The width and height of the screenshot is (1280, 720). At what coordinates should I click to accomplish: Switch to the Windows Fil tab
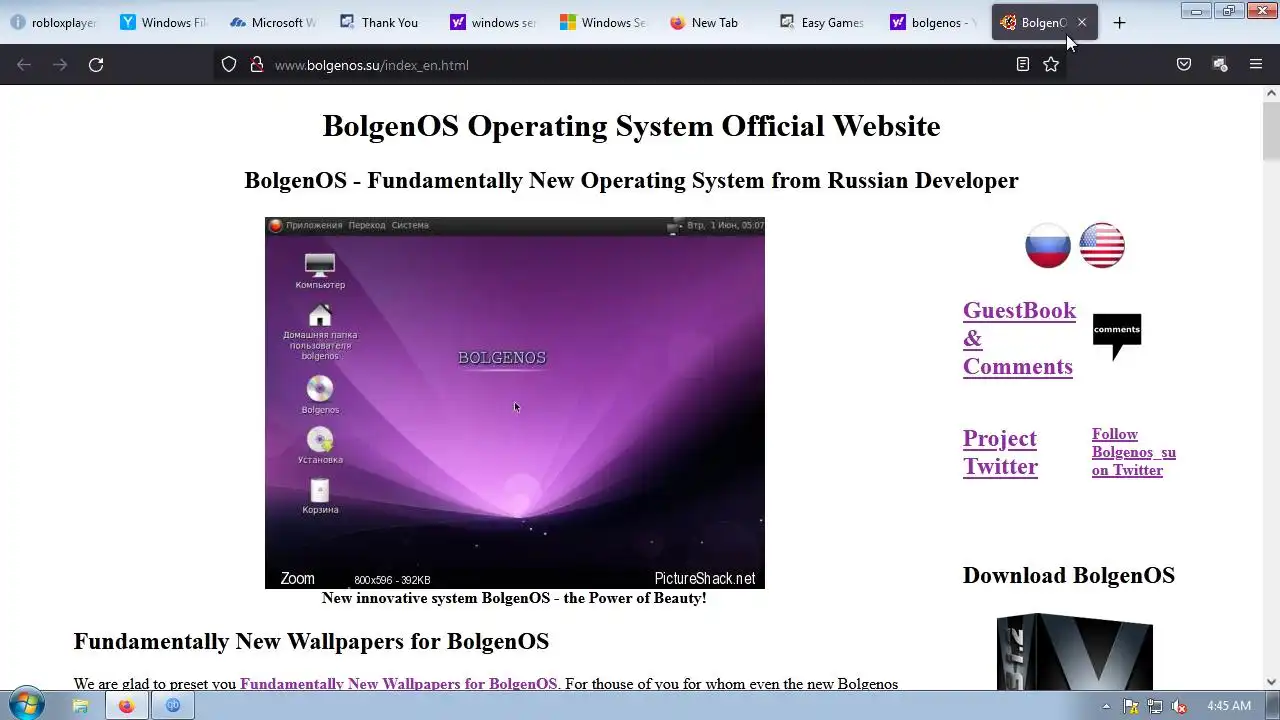(x=165, y=22)
